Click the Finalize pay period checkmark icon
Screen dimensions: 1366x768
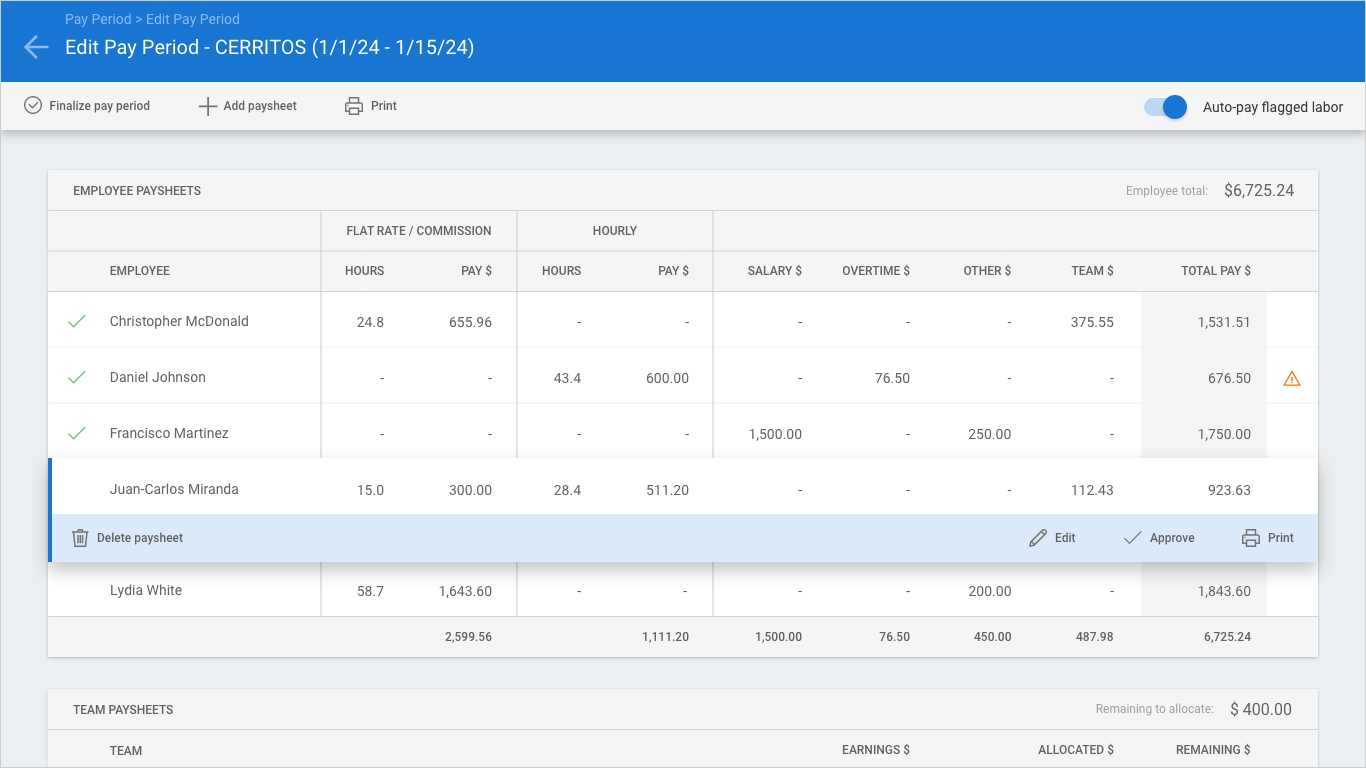tap(33, 105)
